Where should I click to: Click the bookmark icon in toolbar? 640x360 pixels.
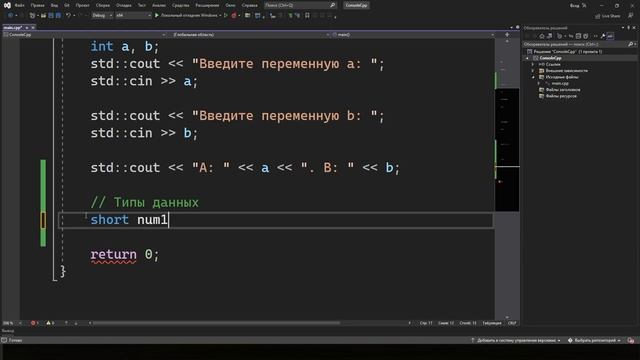pos(307,16)
